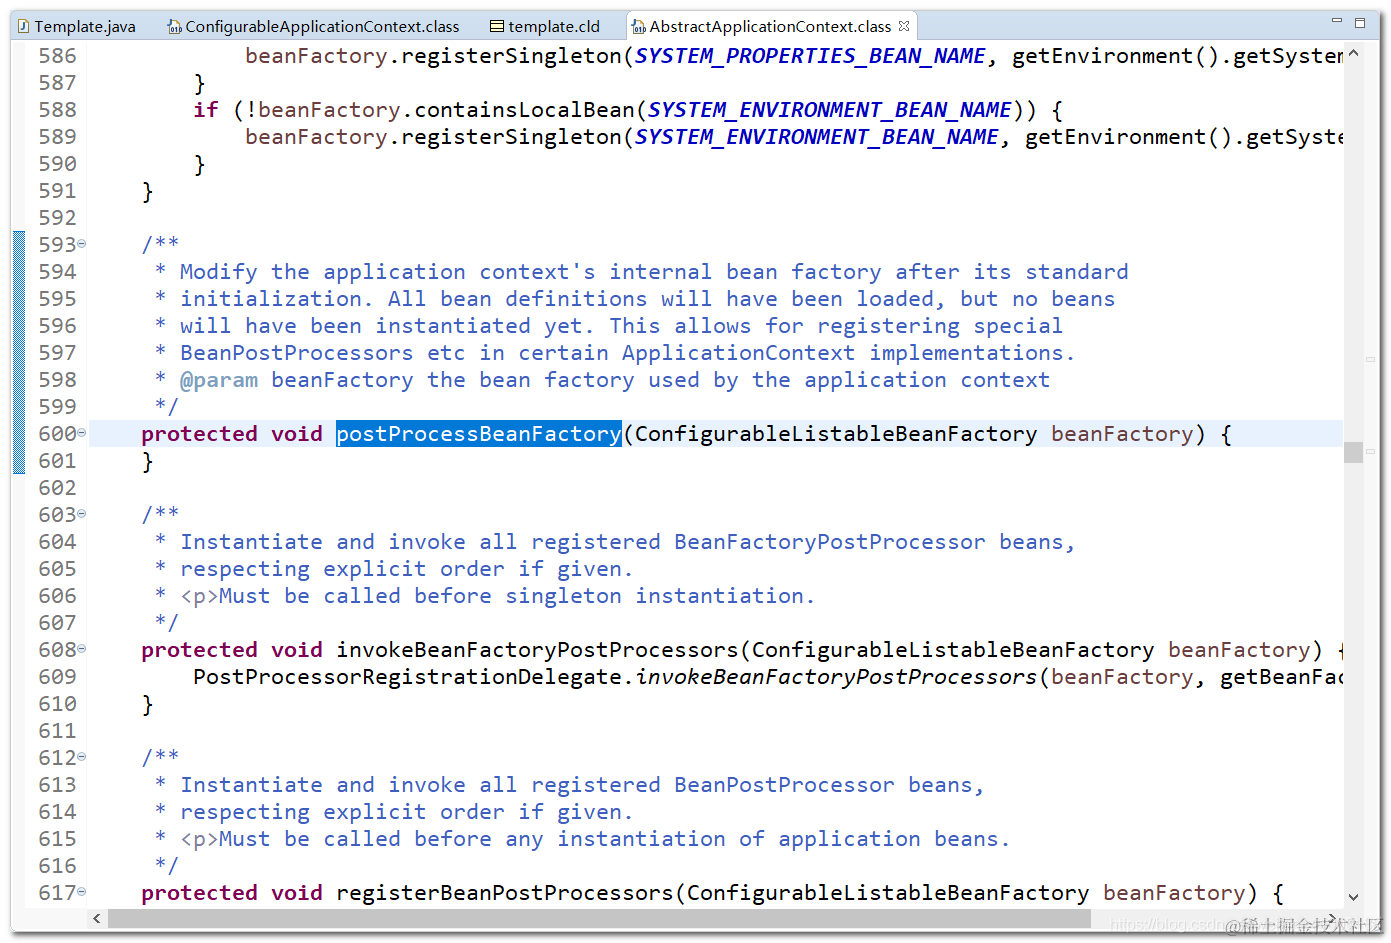Collapse the Javadoc comment at line 603
1391x943 pixels.
tap(82, 514)
